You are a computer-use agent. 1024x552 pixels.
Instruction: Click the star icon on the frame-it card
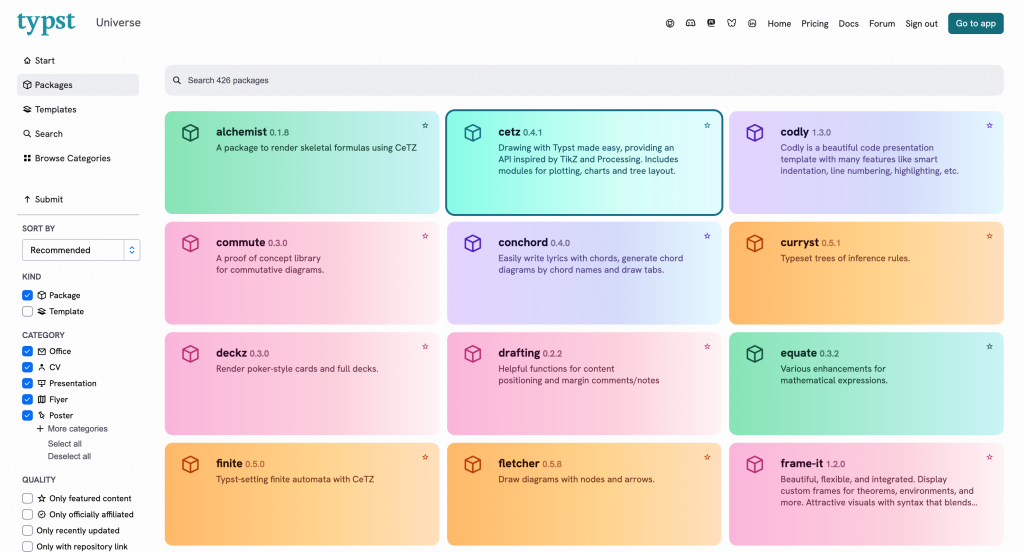tap(989, 457)
